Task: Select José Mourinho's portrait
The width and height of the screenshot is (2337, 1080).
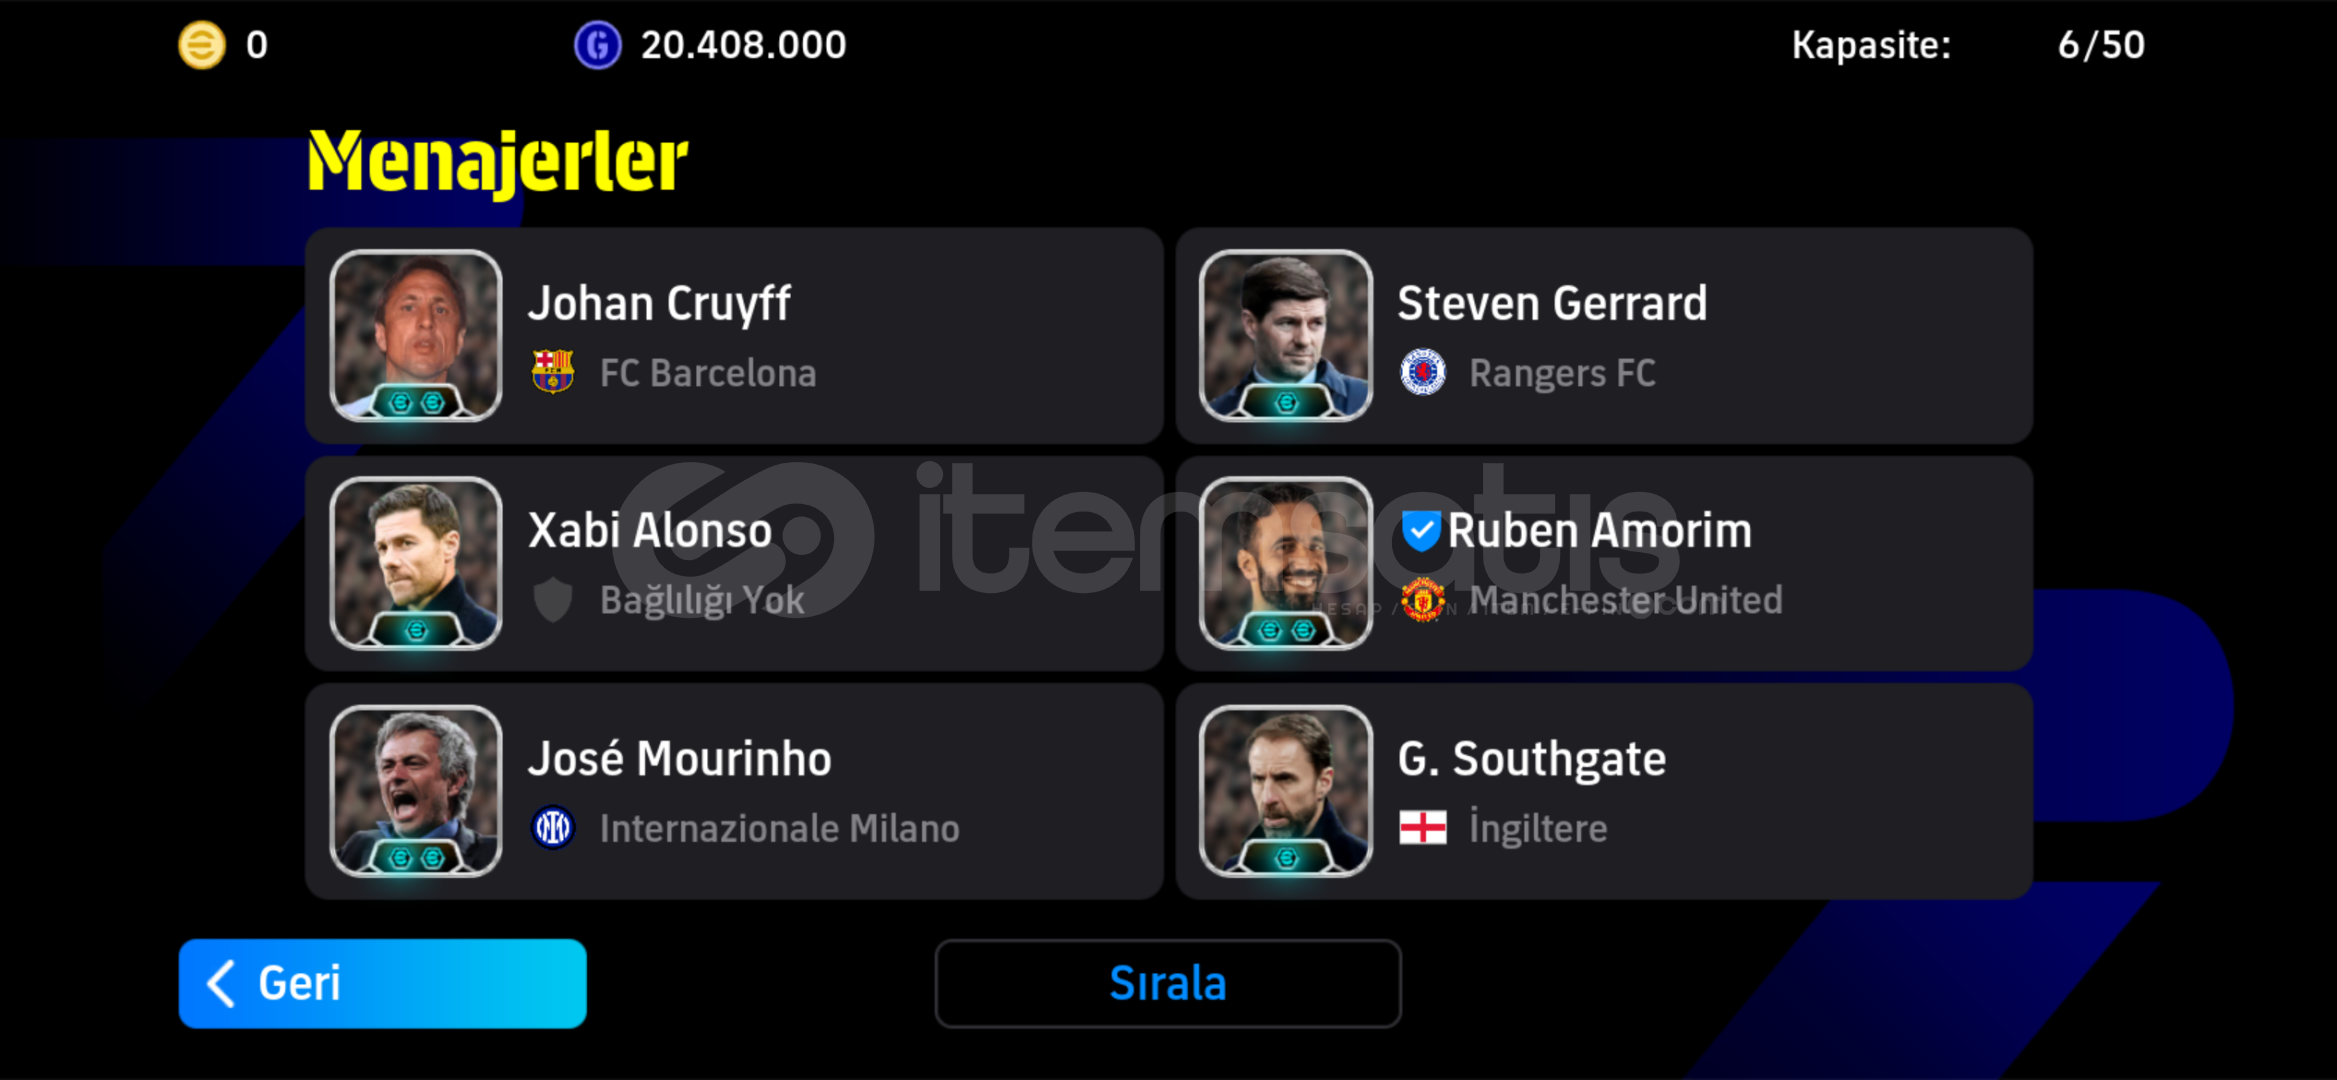Action: click(x=415, y=791)
